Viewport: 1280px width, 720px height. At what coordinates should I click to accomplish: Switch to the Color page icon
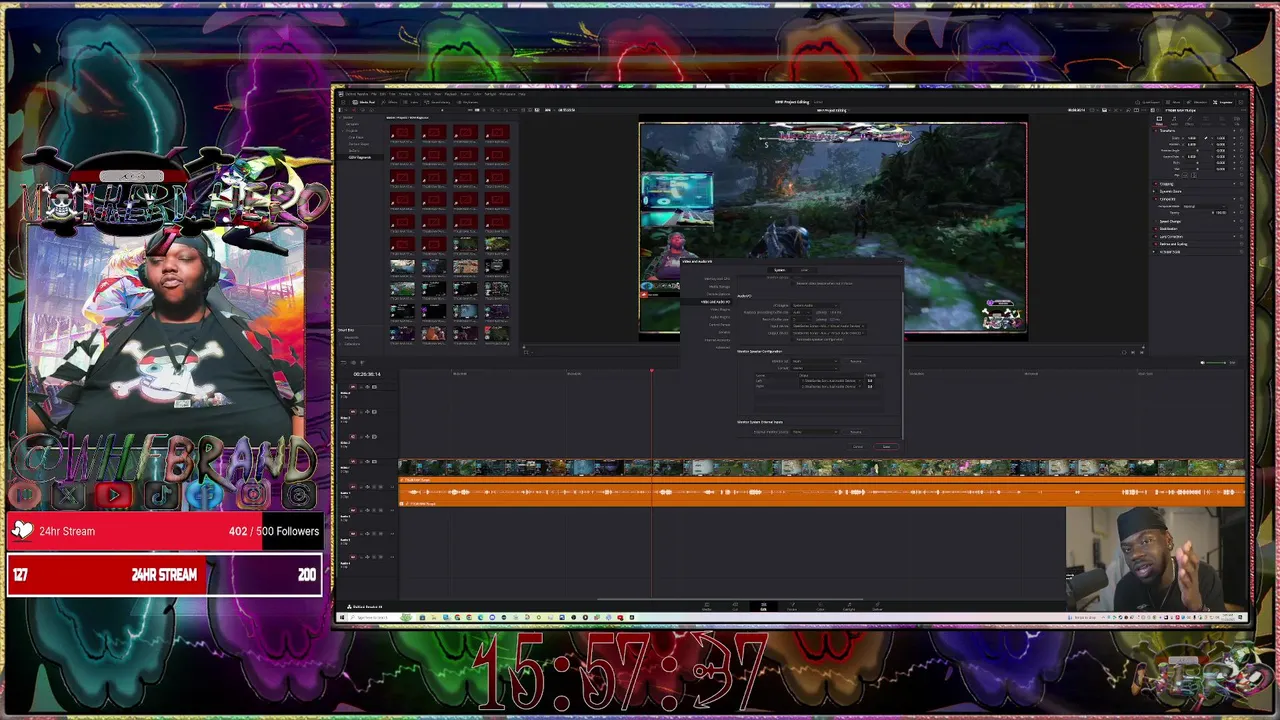pyautogui.click(x=820, y=606)
